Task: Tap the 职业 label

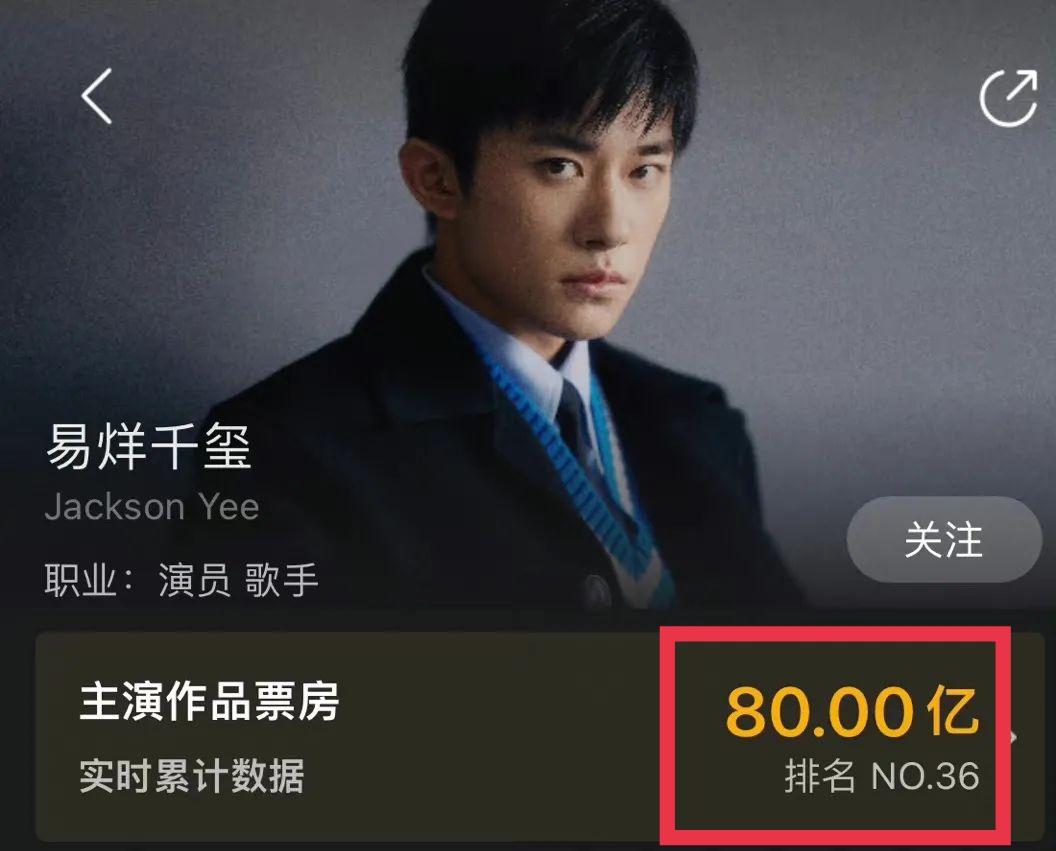Action: (79, 580)
